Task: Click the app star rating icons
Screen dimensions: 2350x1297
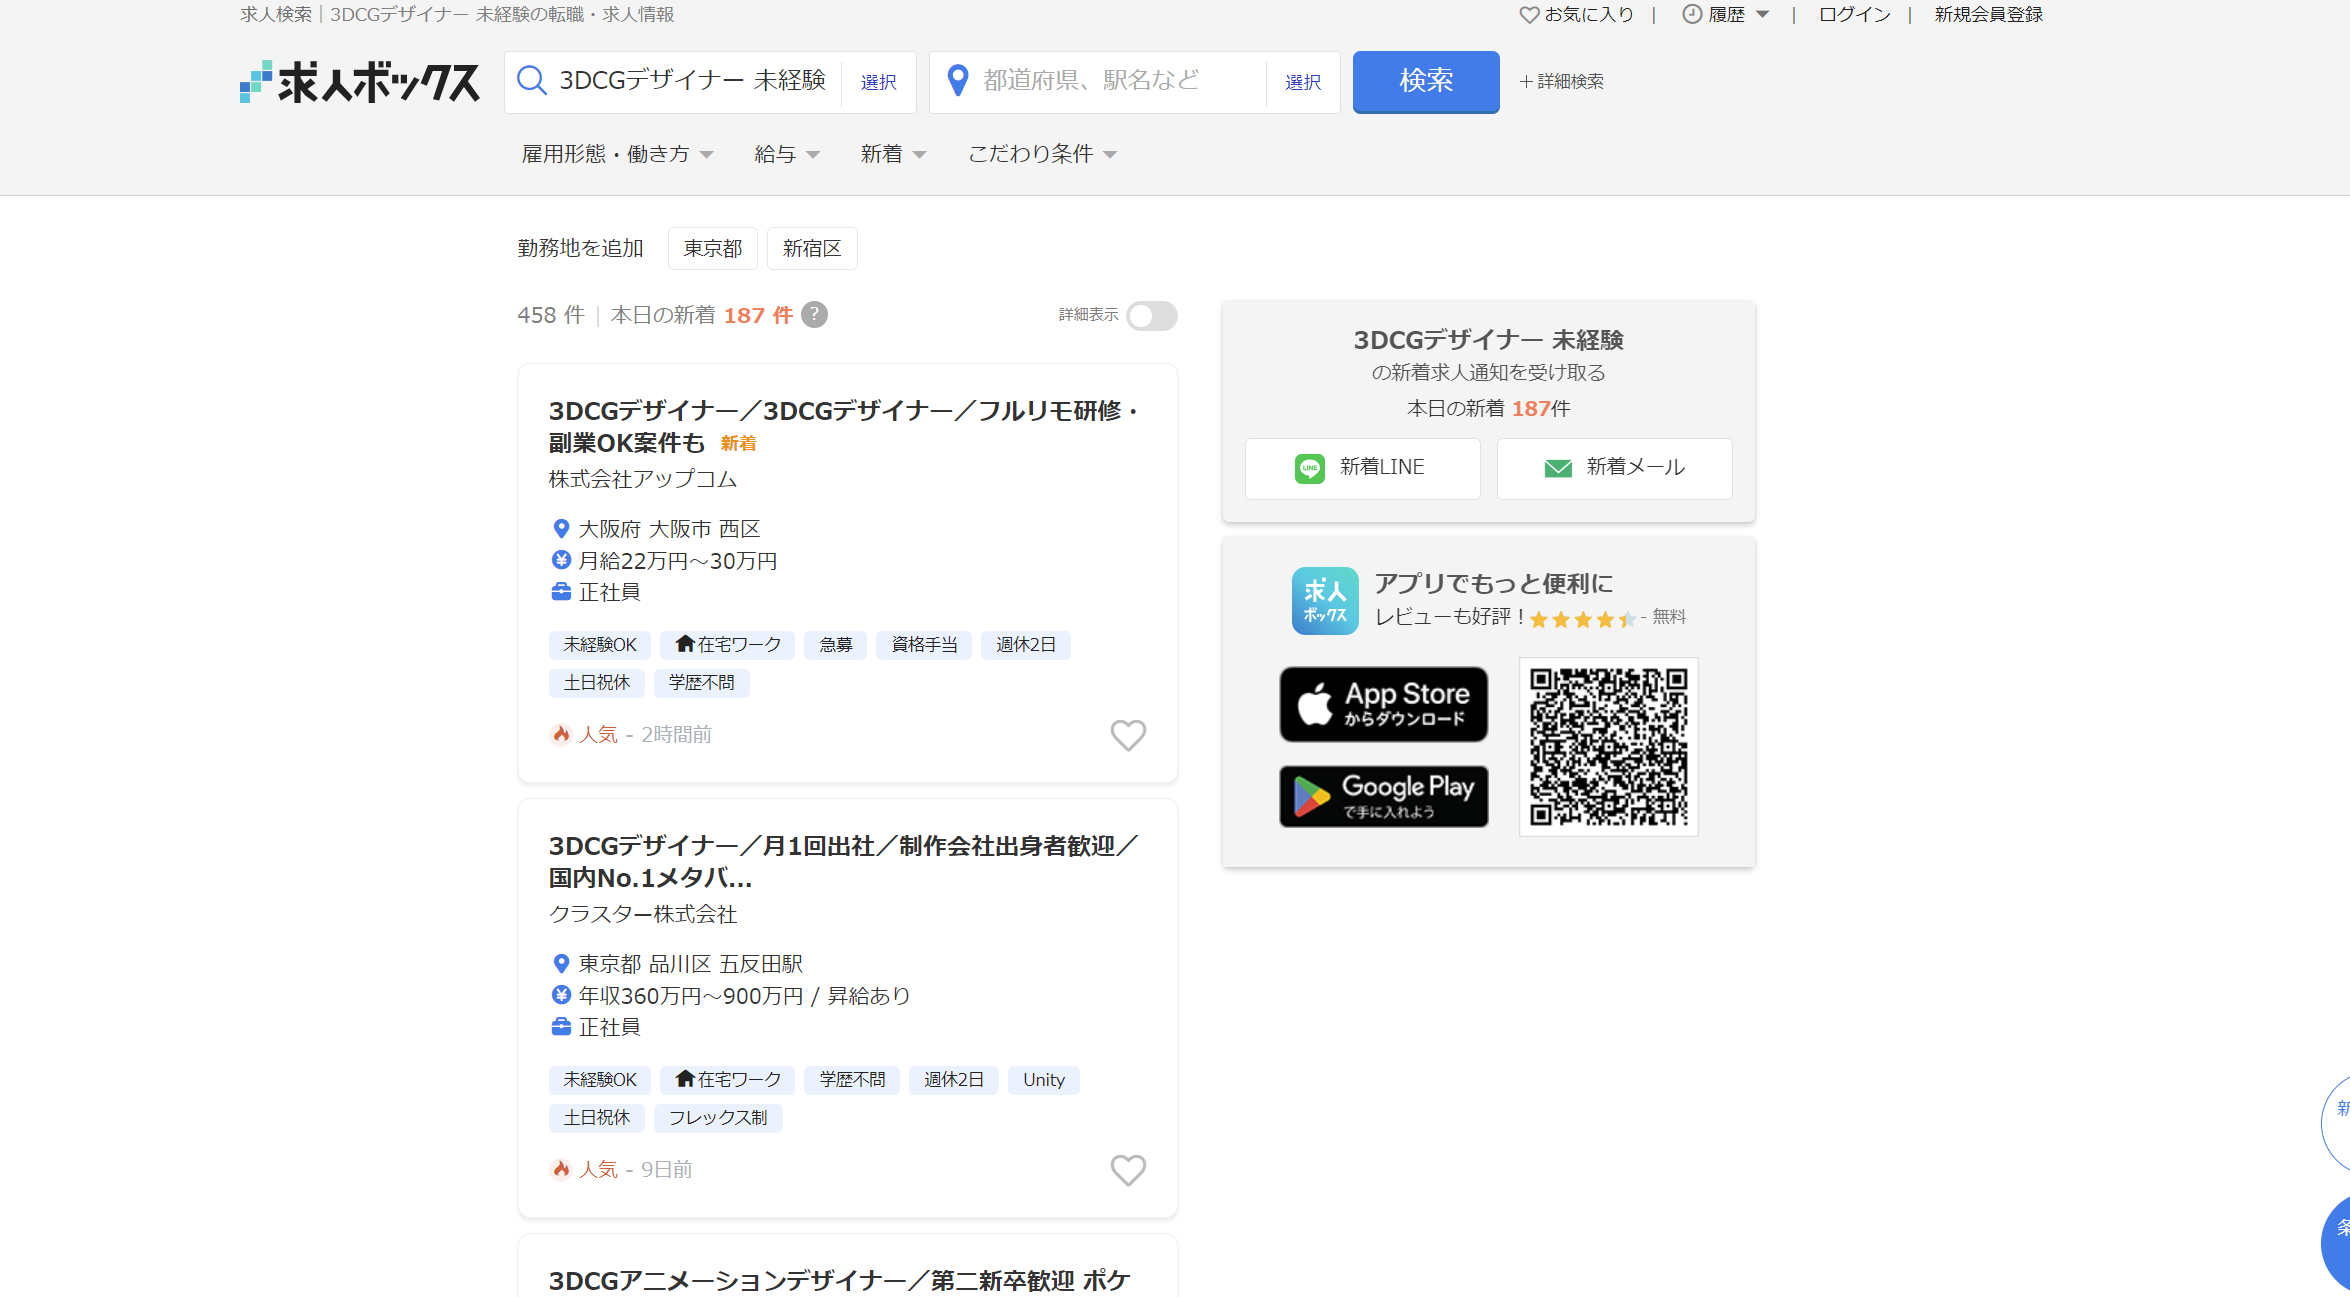Action: [x=1583, y=619]
